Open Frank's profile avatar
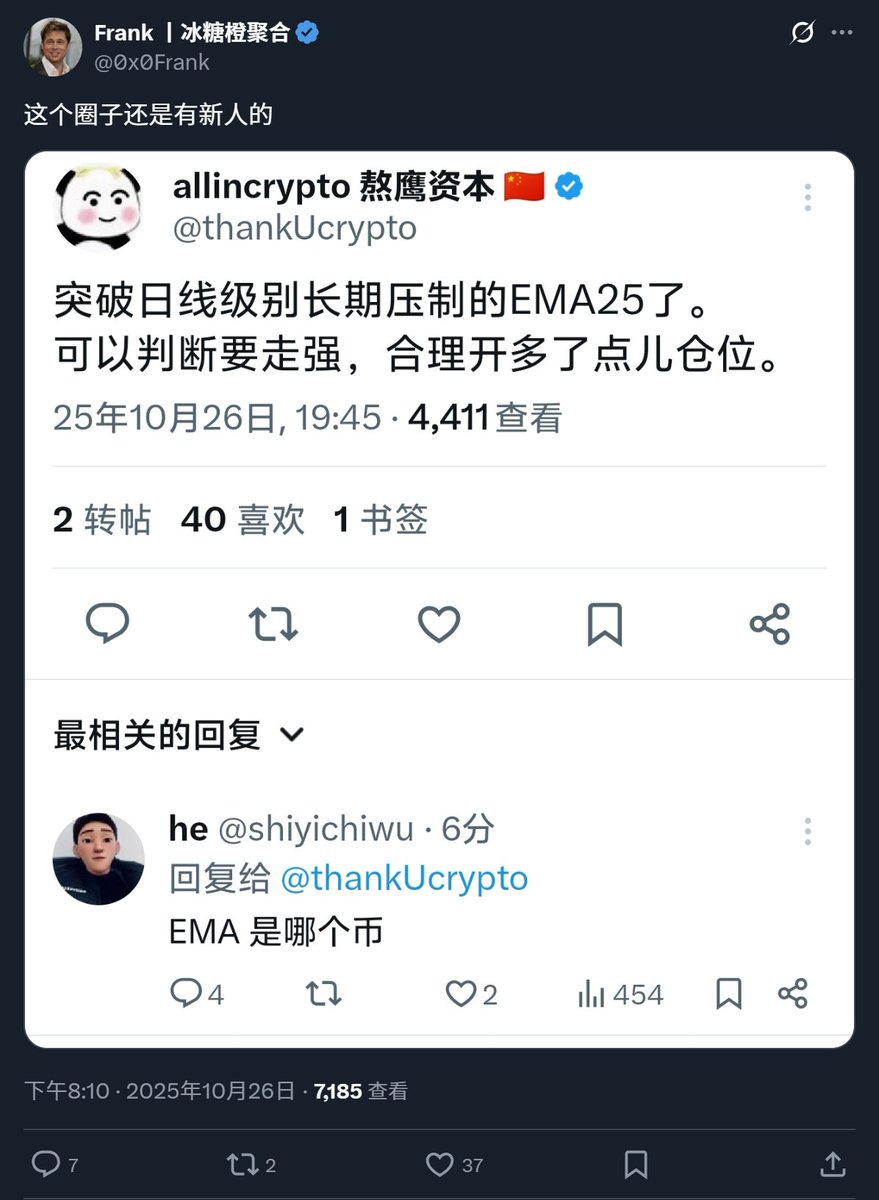Screen dimensions: 879x1200 tap(53, 47)
